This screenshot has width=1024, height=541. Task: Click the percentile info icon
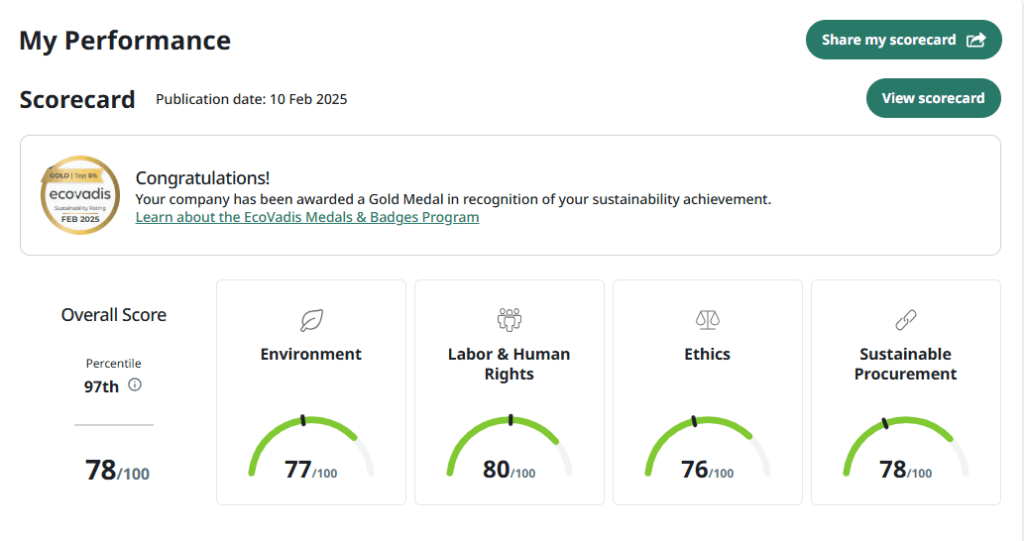135,385
